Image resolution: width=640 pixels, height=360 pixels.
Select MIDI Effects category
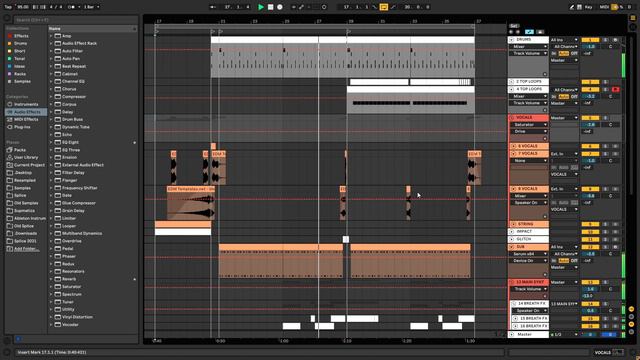[x=26, y=119]
